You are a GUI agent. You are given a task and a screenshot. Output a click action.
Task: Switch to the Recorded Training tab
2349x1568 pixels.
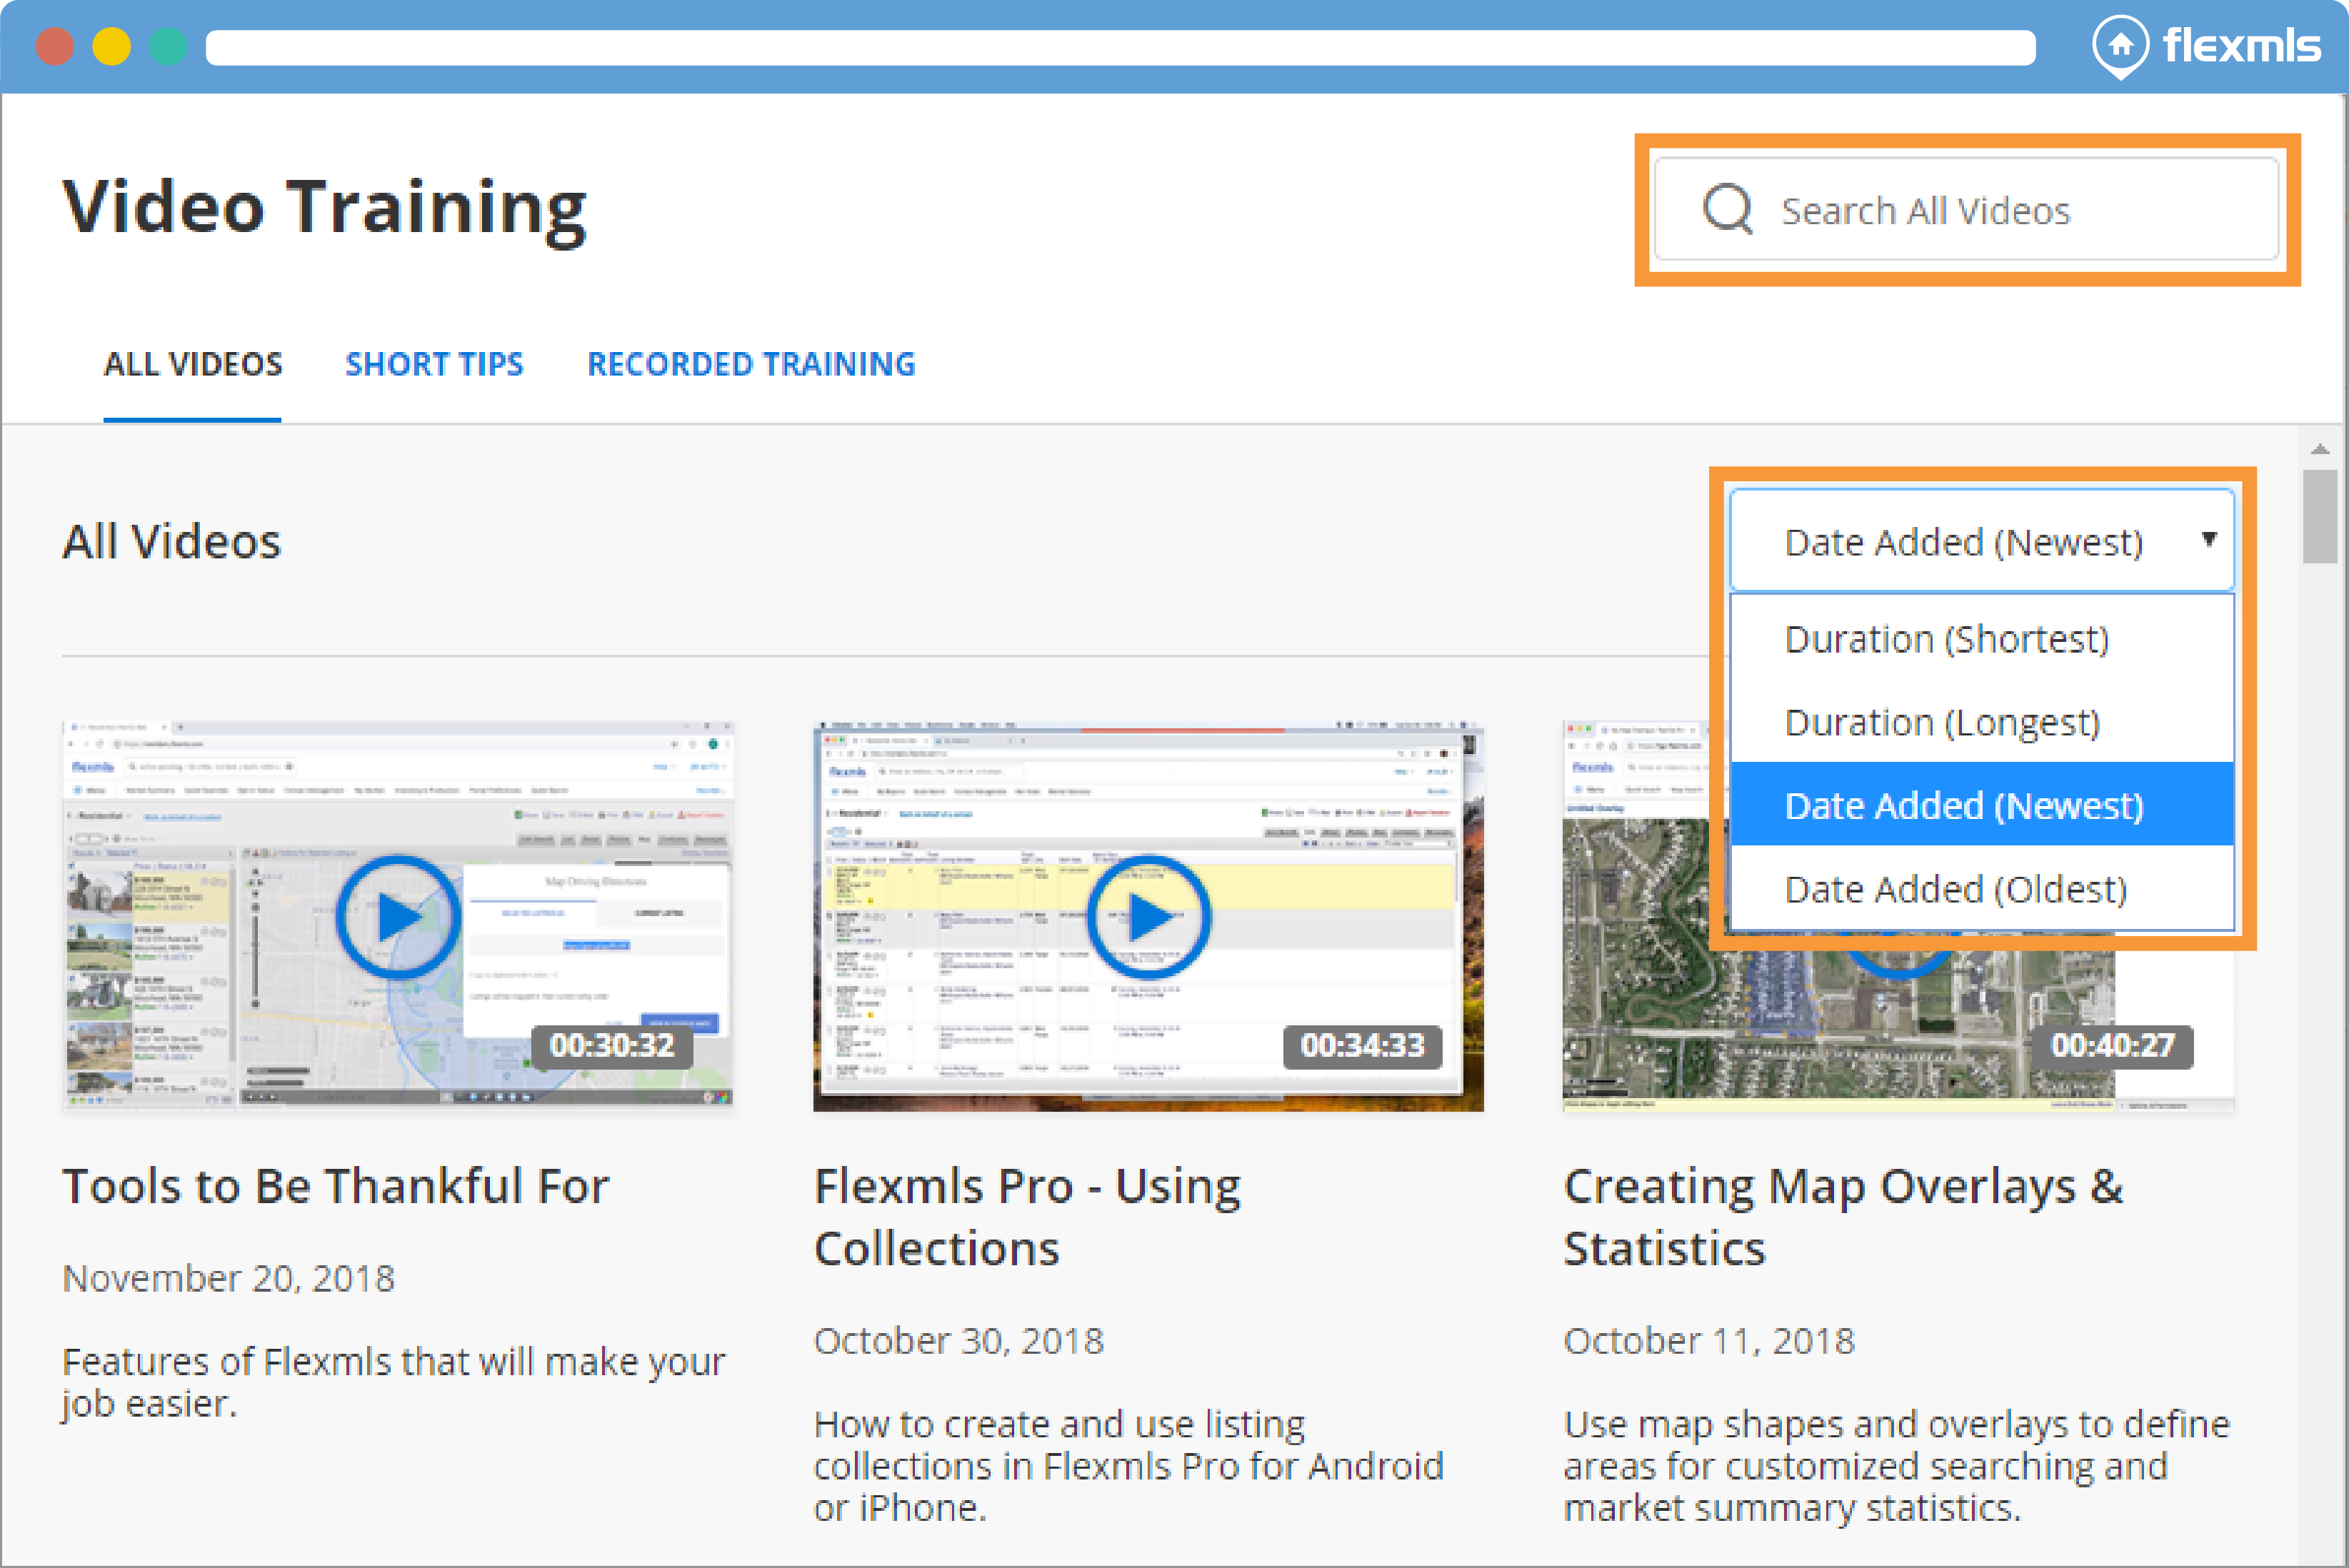(x=750, y=364)
